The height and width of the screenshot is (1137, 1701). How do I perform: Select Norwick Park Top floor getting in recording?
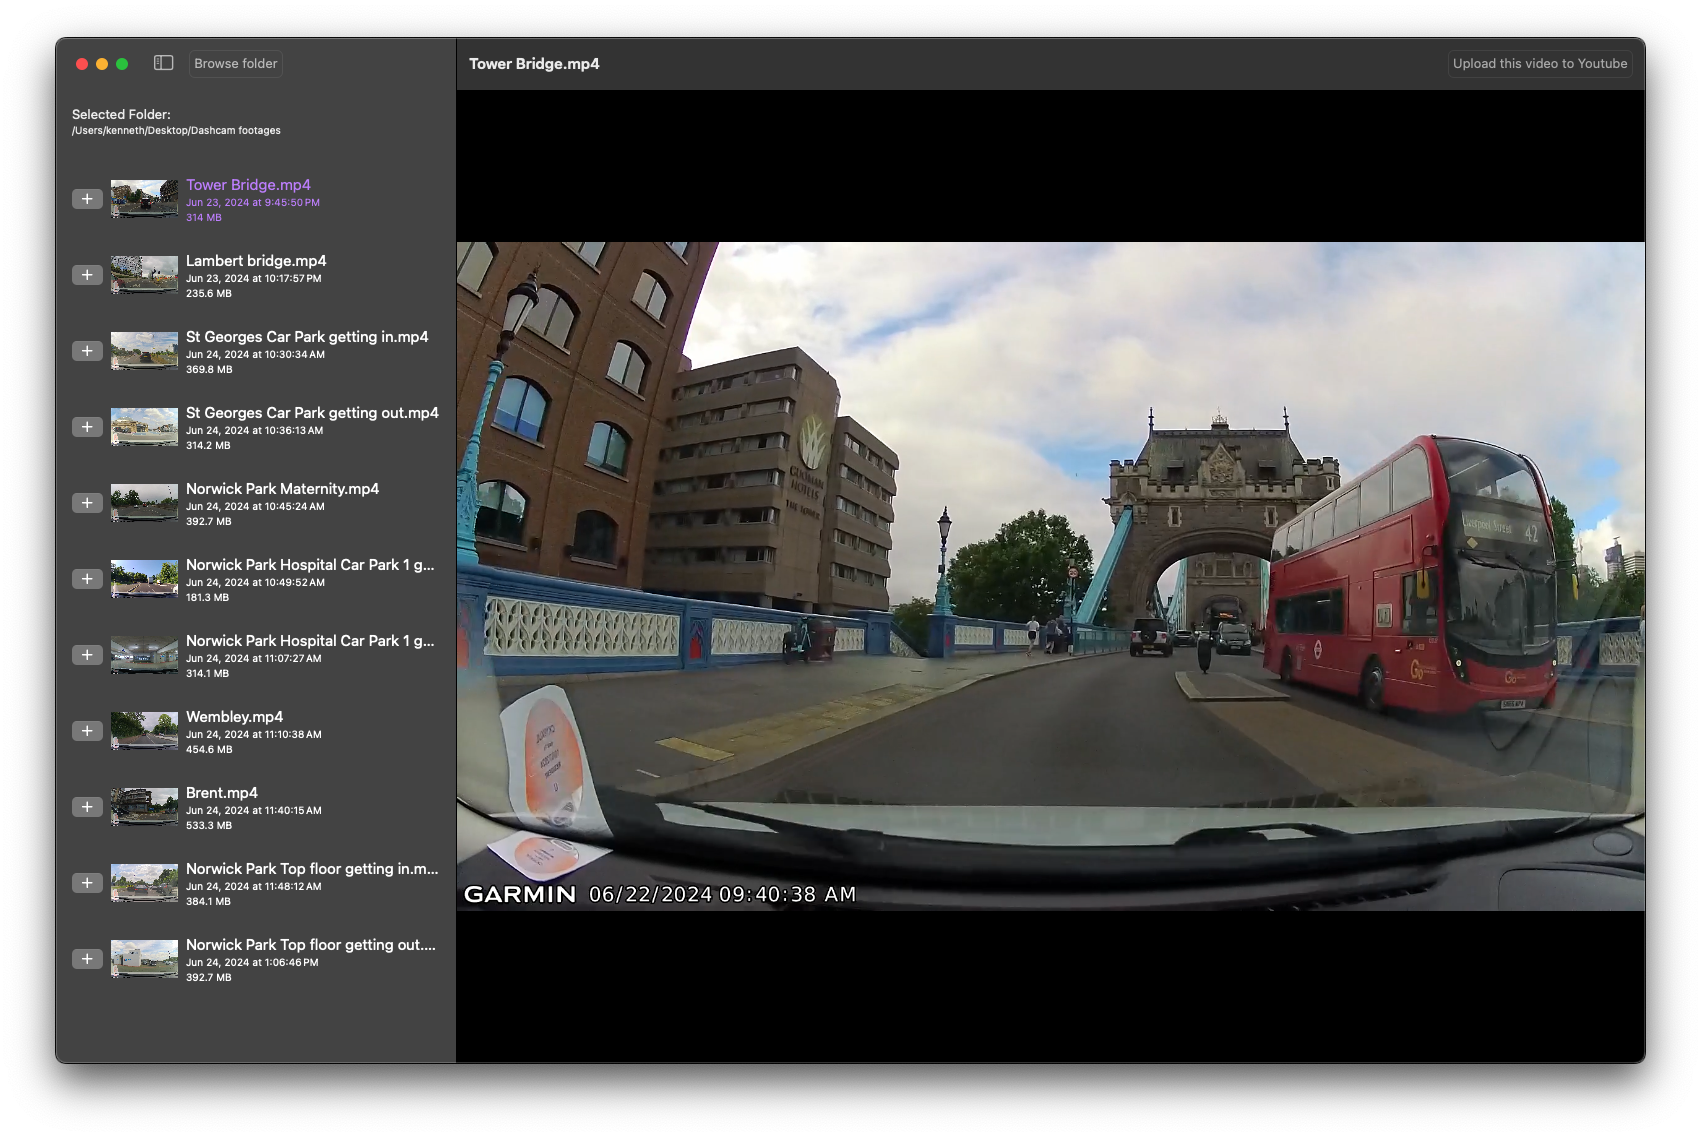tap(311, 869)
